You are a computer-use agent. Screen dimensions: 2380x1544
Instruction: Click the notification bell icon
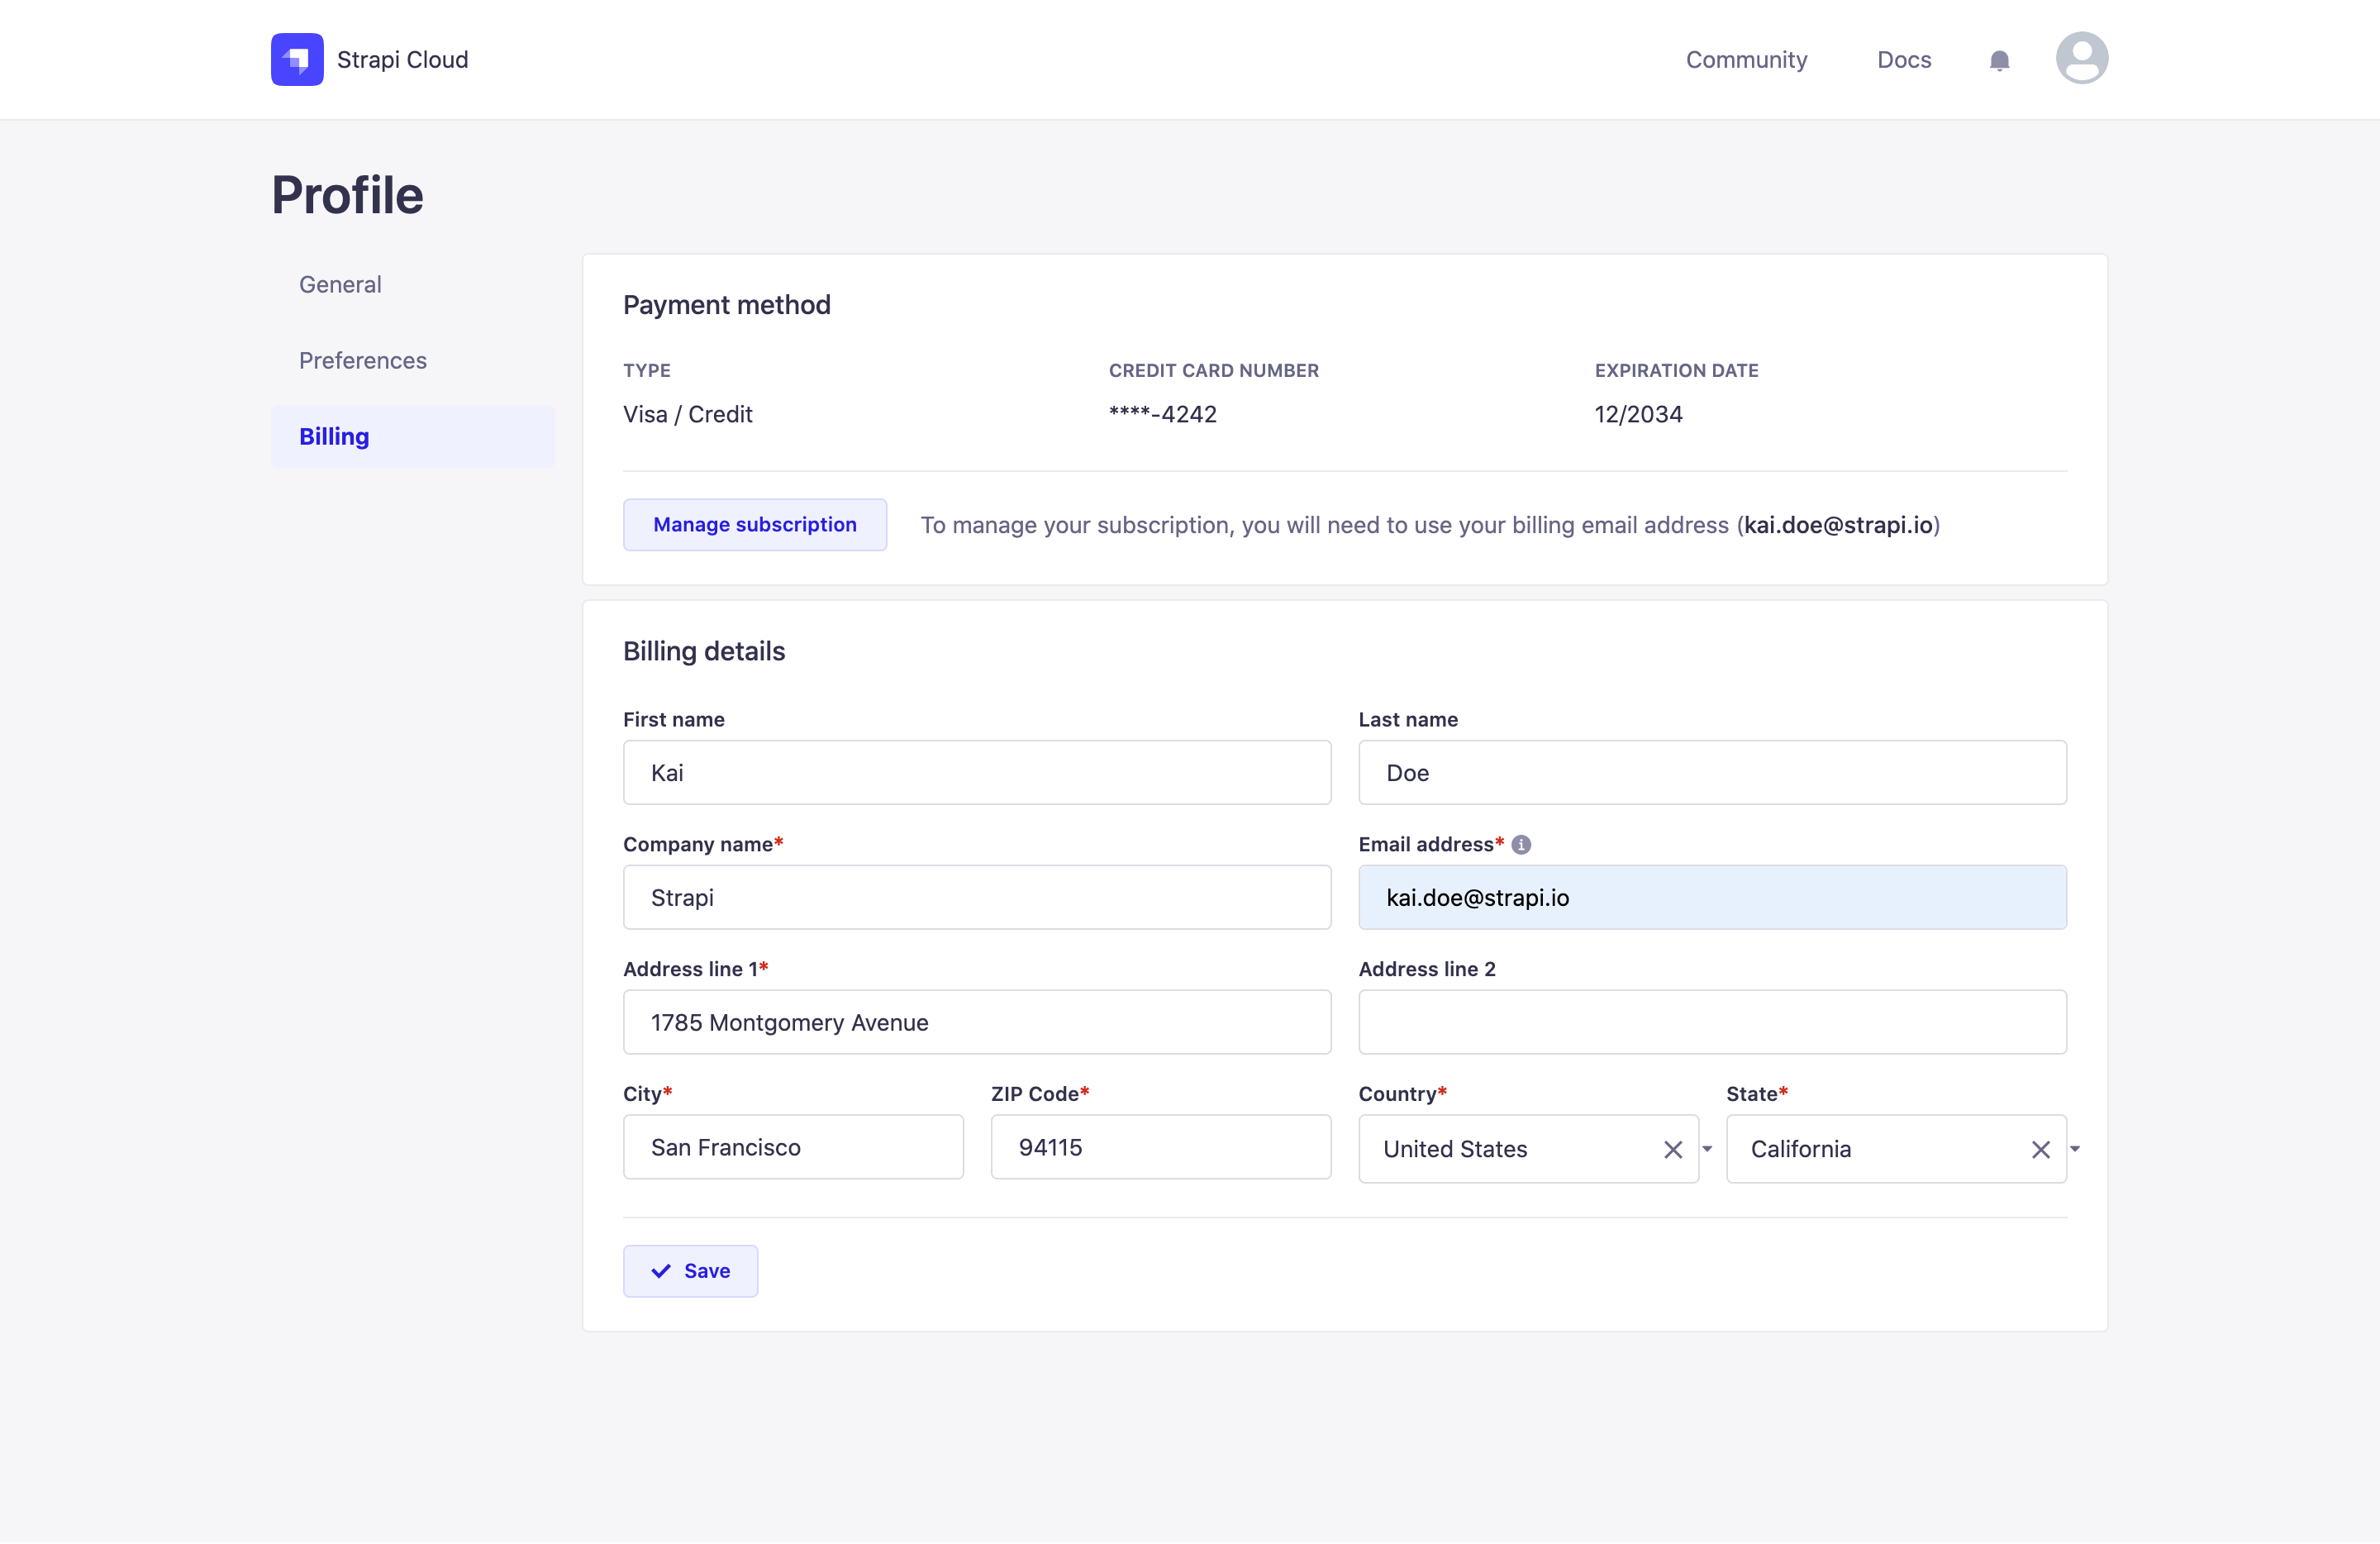pyautogui.click(x=1998, y=59)
